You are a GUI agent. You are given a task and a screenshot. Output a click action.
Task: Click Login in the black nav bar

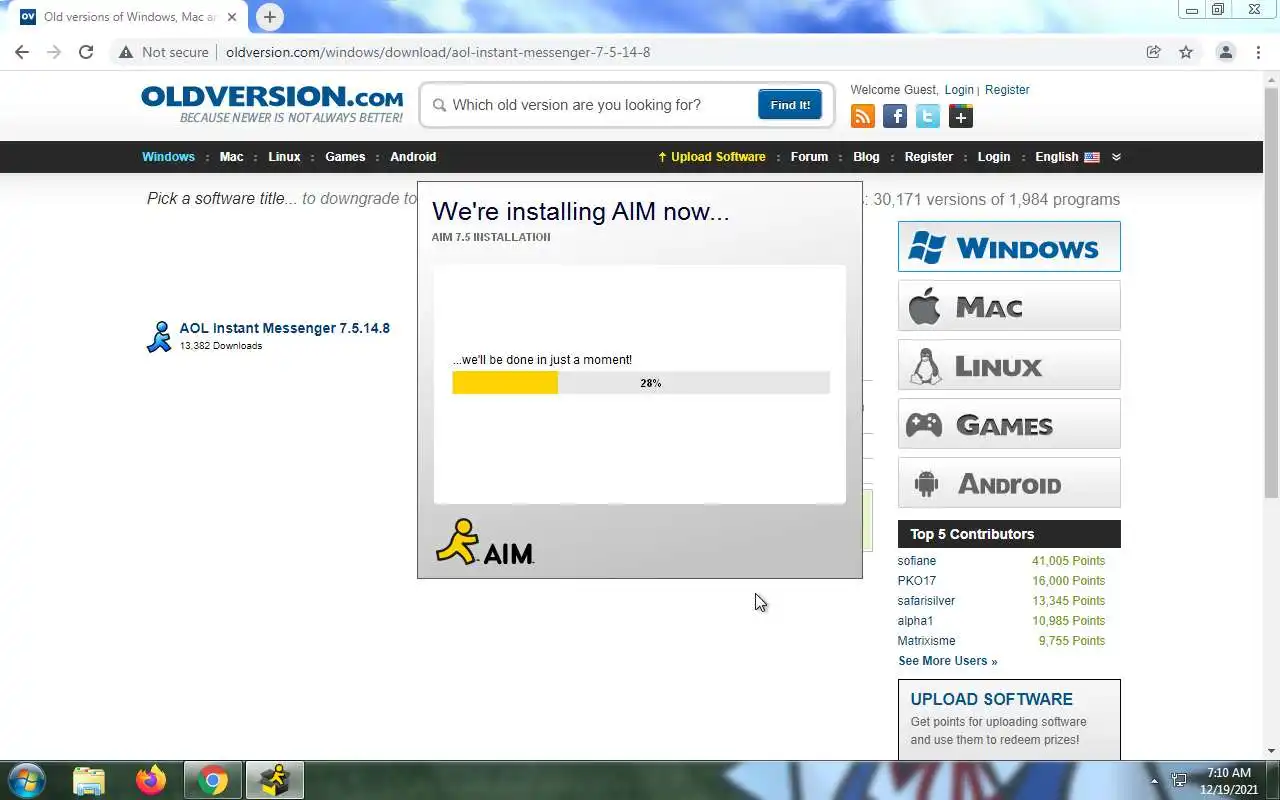click(x=993, y=157)
